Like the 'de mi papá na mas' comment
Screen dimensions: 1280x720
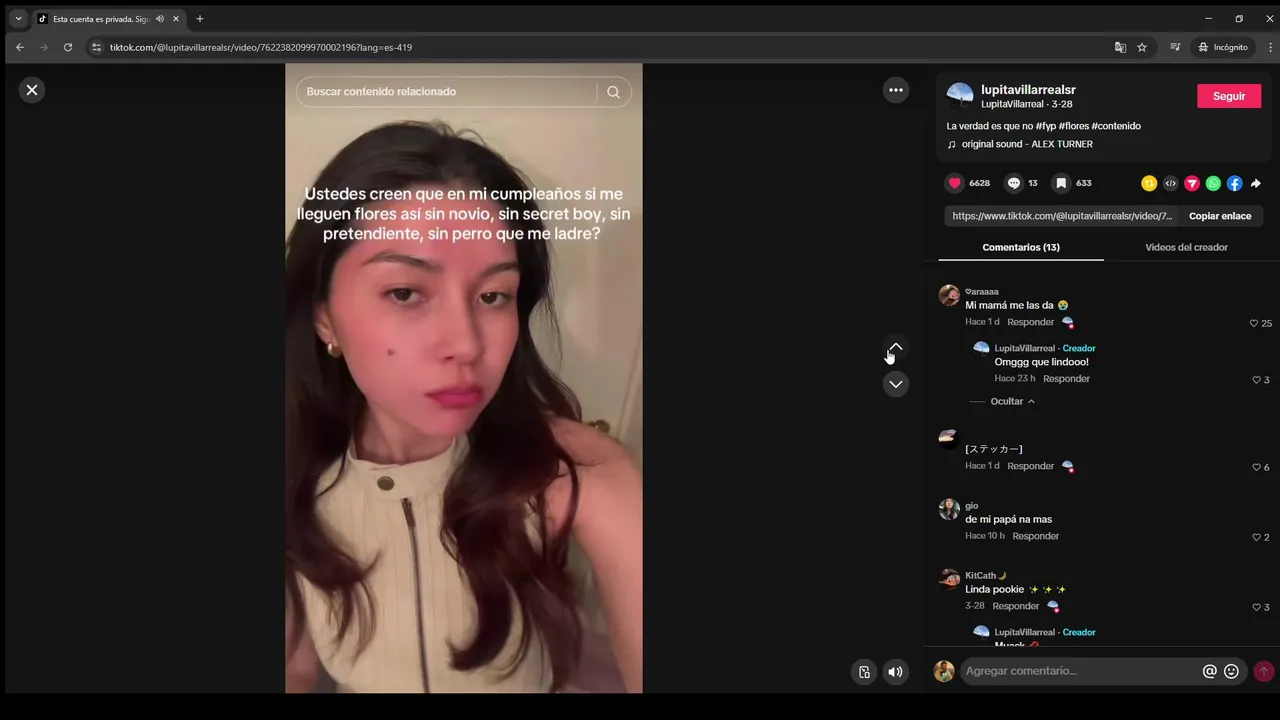click(x=1257, y=537)
